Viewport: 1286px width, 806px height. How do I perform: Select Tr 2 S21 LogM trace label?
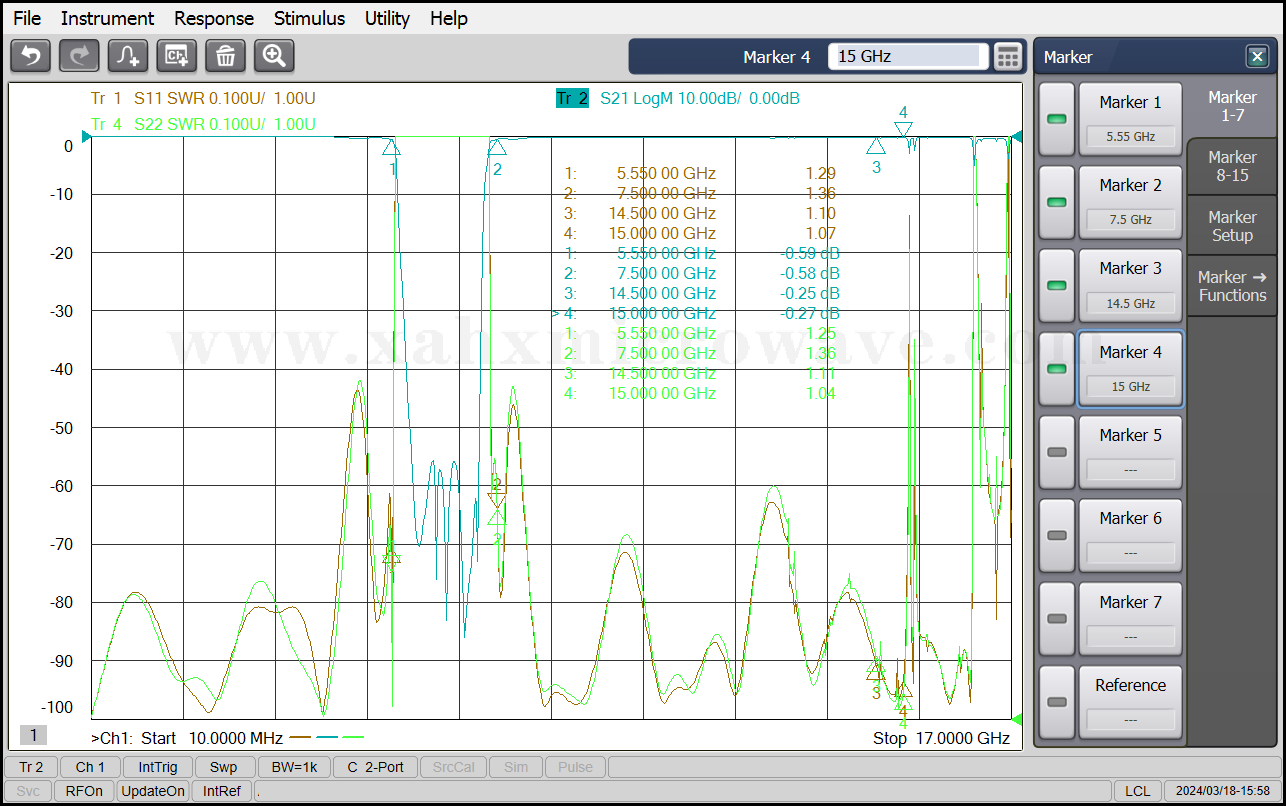click(x=678, y=98)
